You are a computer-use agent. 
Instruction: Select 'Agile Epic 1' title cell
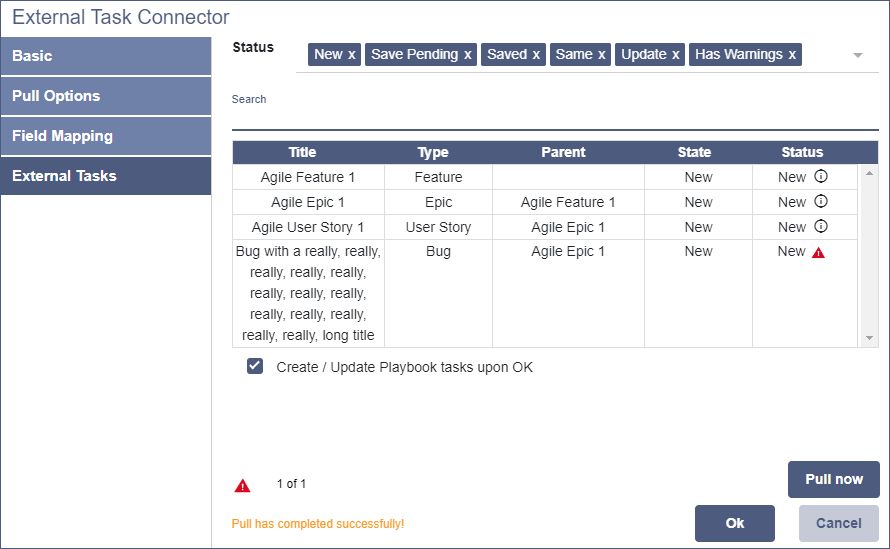pyautogui.click(x=308, y=202)
